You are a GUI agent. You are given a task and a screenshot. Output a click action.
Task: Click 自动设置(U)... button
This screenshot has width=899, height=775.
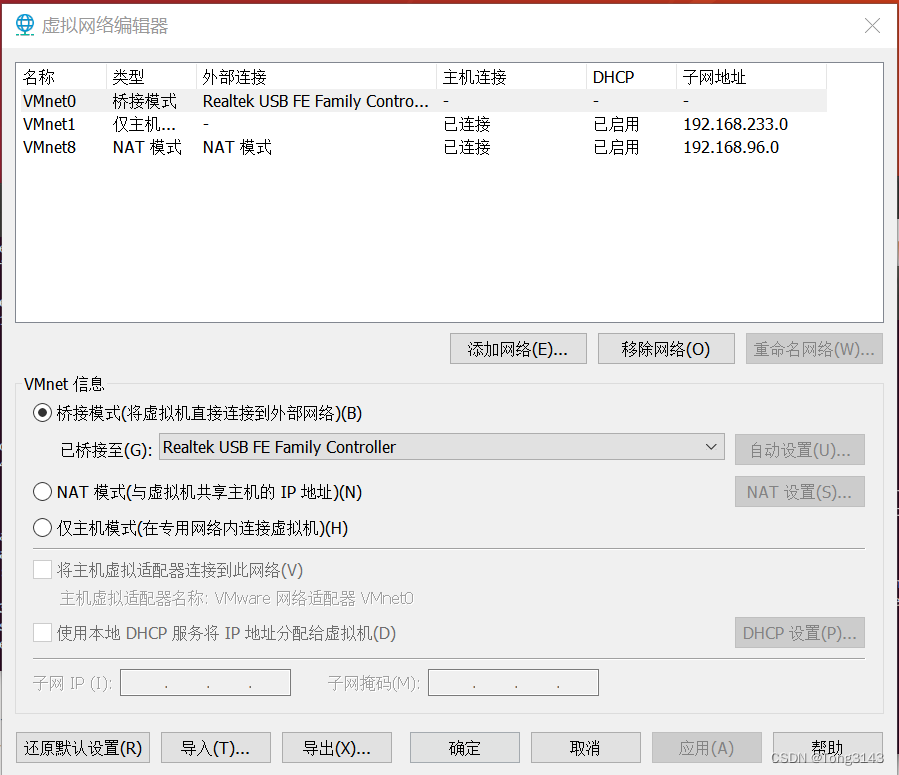[800, 450]
